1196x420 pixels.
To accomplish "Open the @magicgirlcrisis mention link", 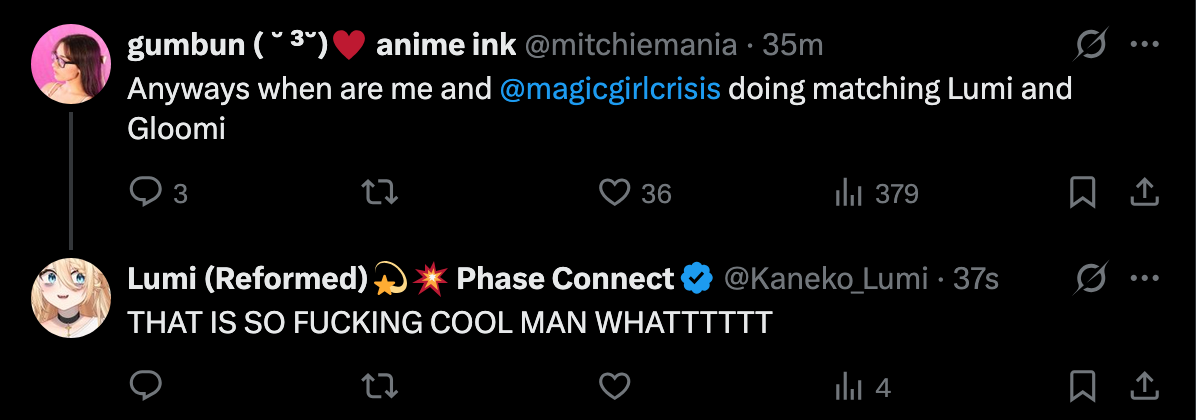I will (610, 89).
